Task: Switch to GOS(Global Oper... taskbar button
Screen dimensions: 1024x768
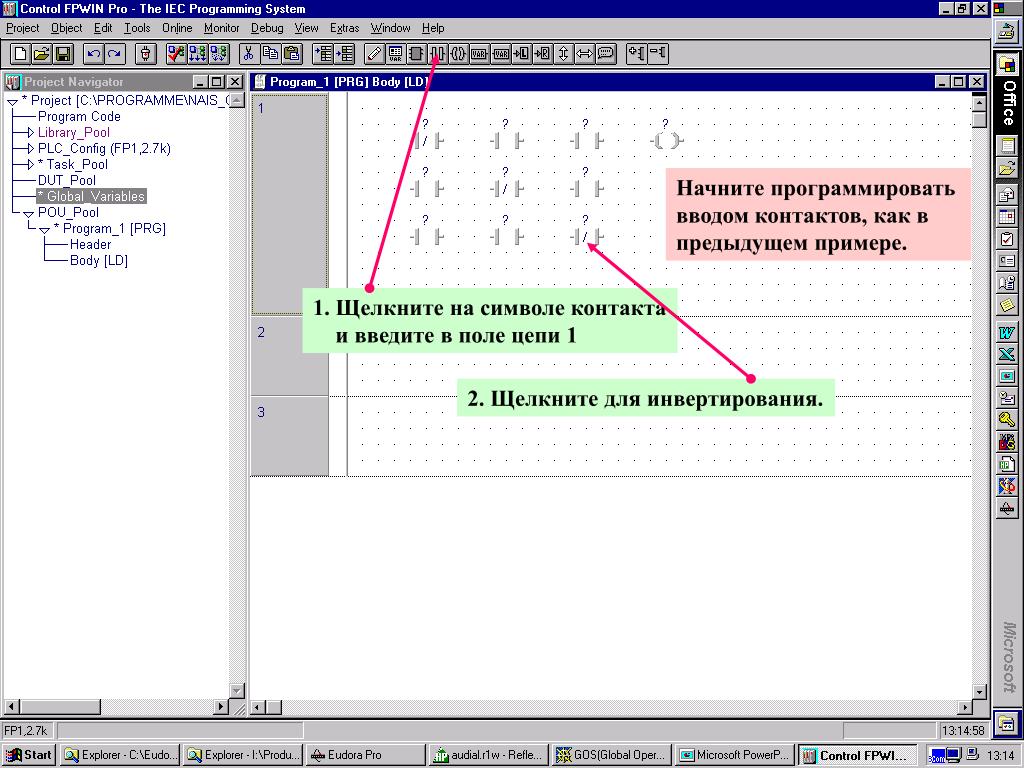Action: (611, 755)
